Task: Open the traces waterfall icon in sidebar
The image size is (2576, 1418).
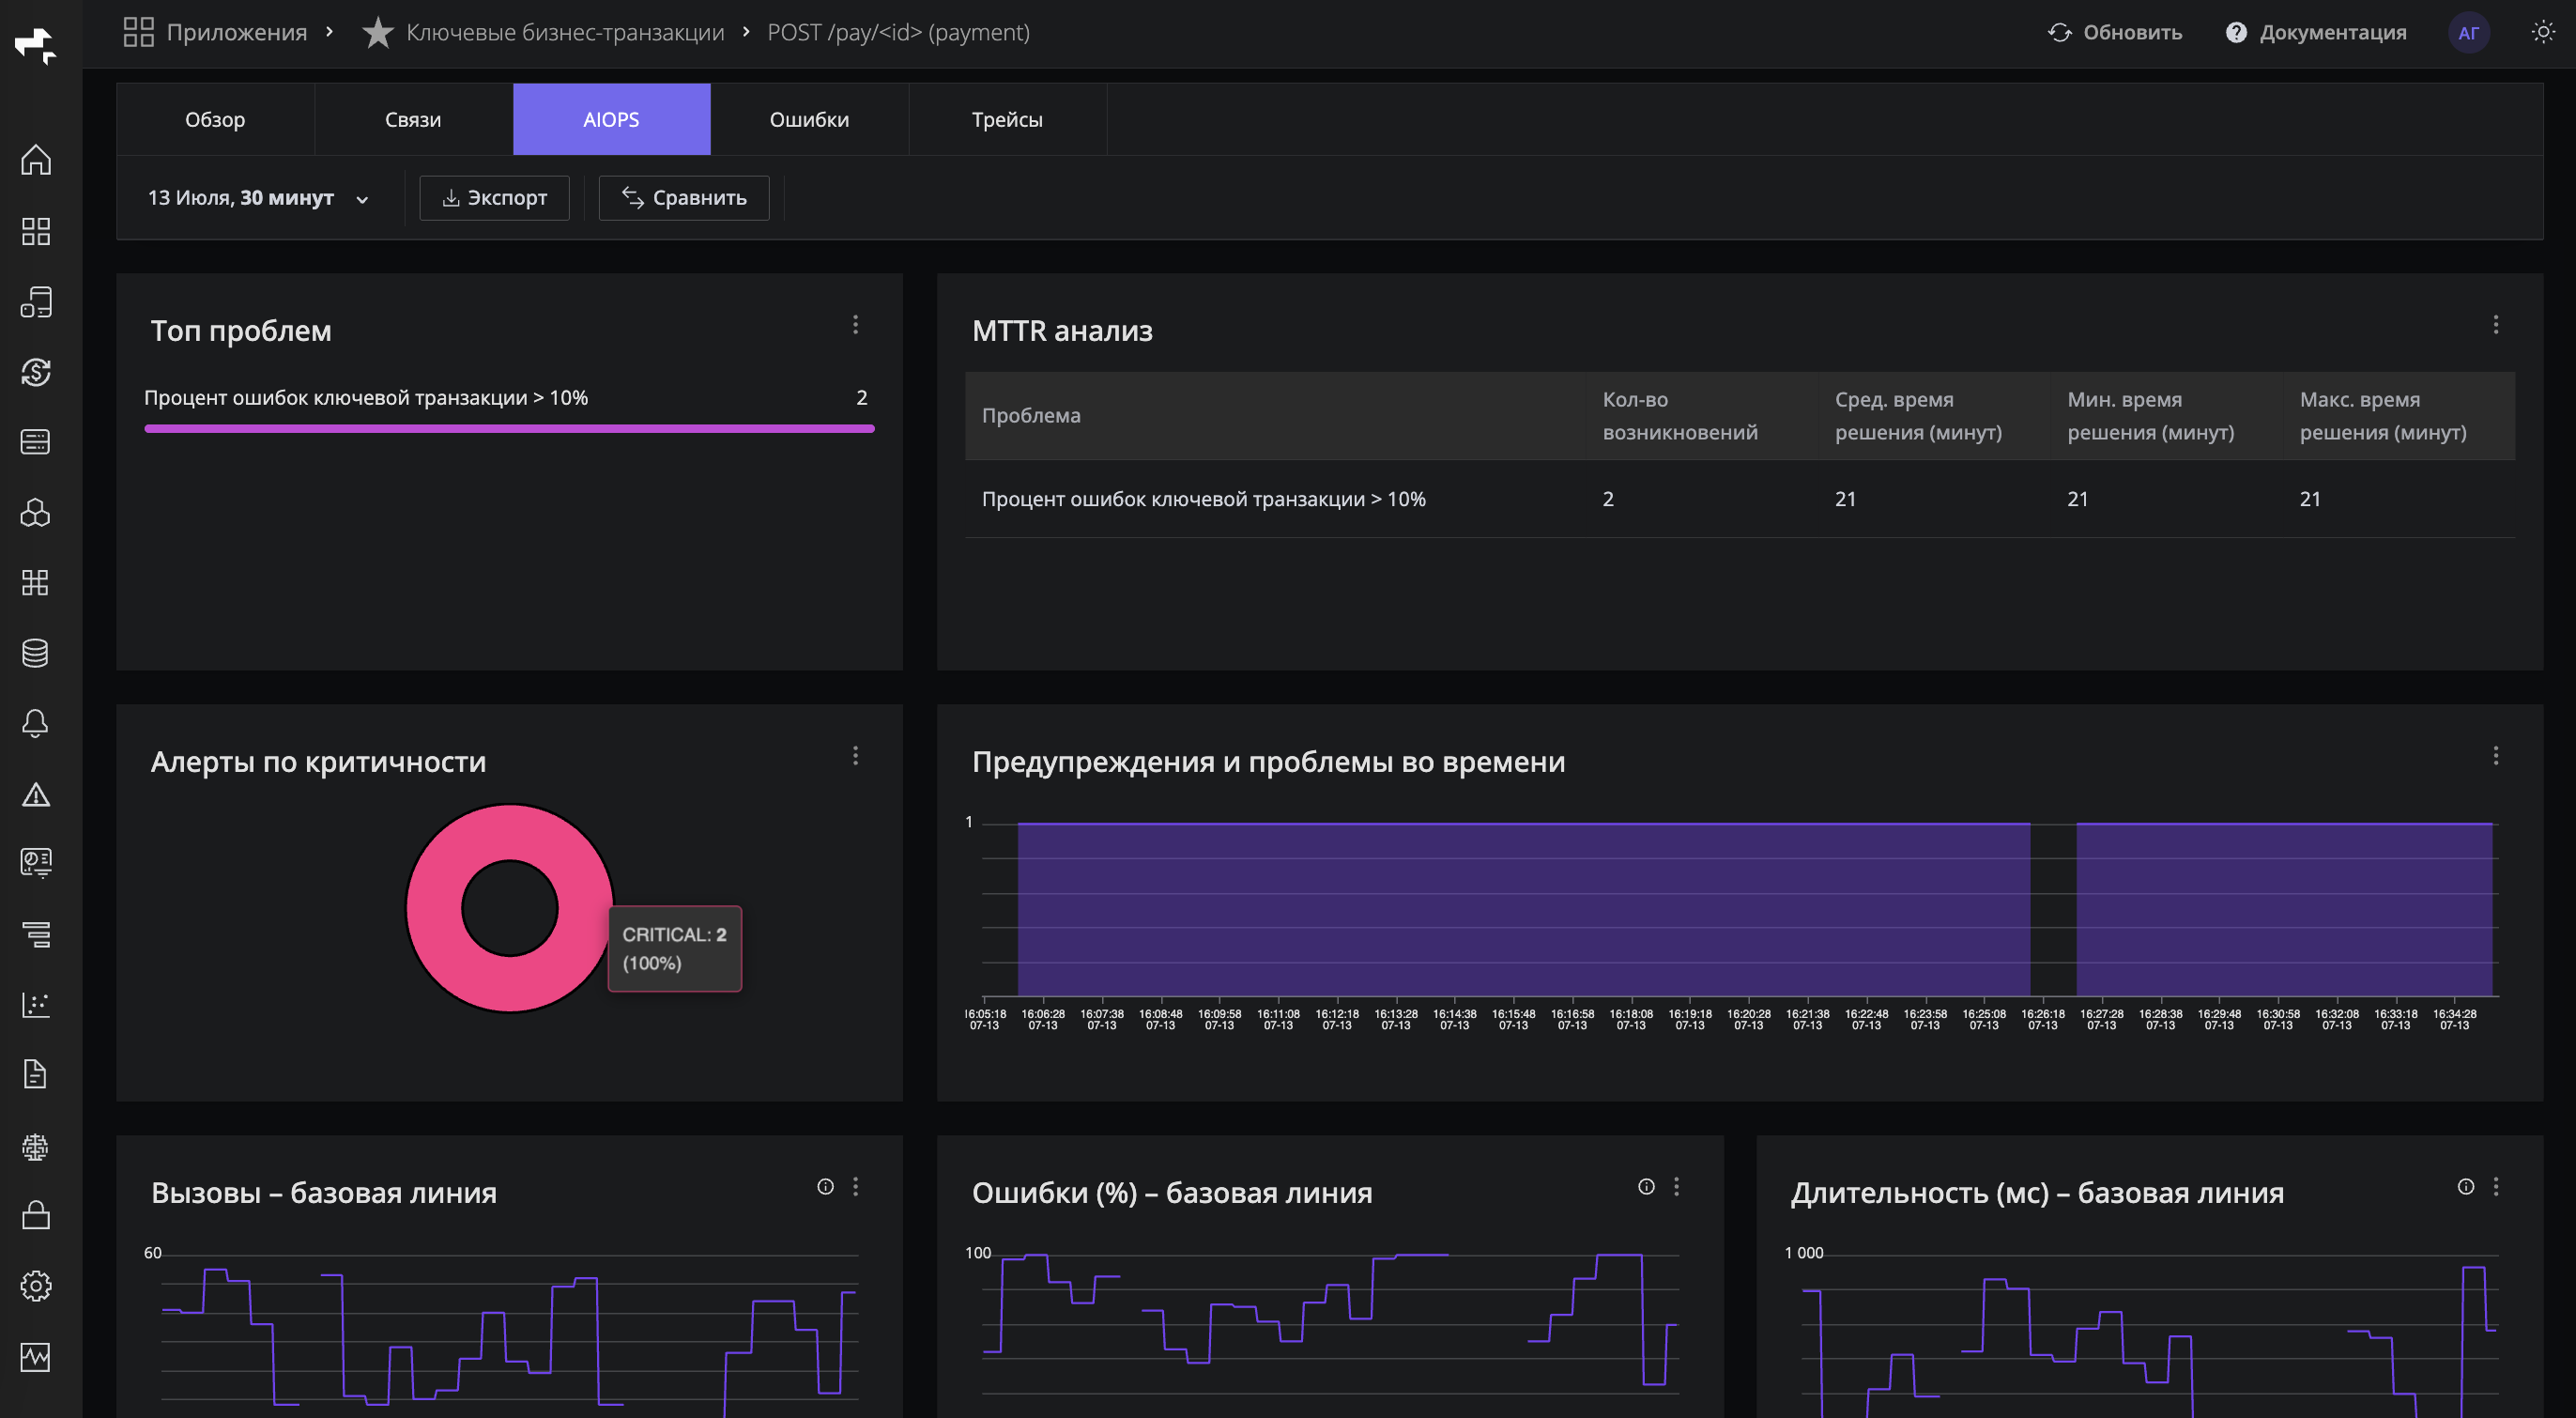Action: (x=36, y=934)
